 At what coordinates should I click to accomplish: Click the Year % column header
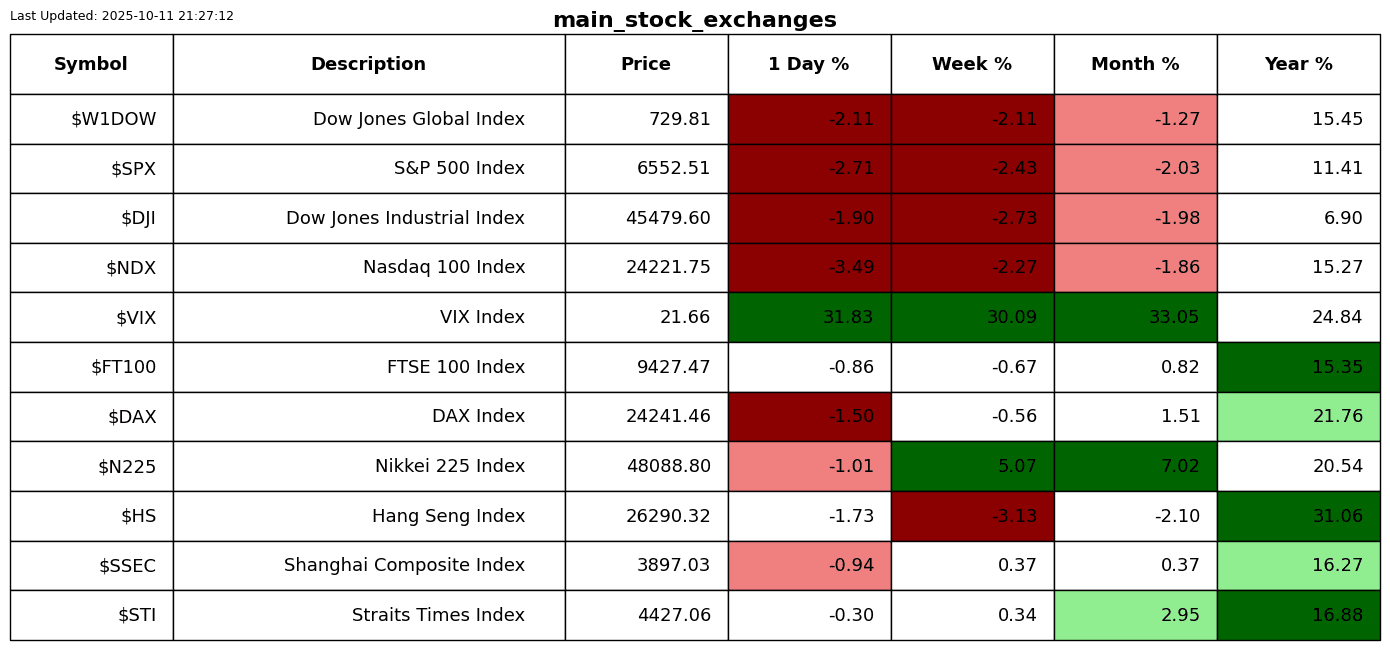[1298, 65]
